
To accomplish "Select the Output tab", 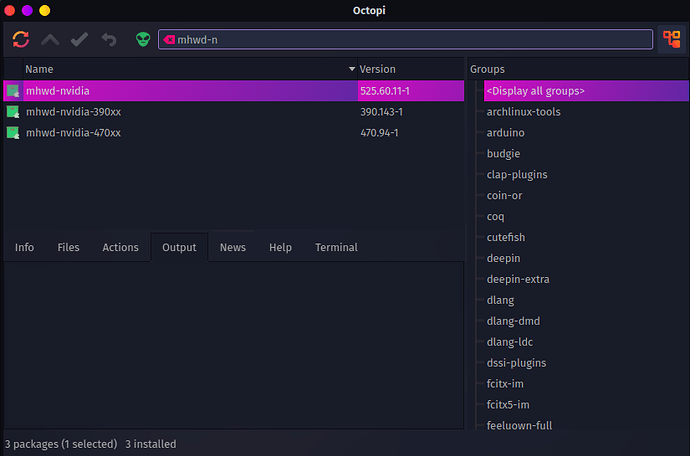I will (179, 247).
